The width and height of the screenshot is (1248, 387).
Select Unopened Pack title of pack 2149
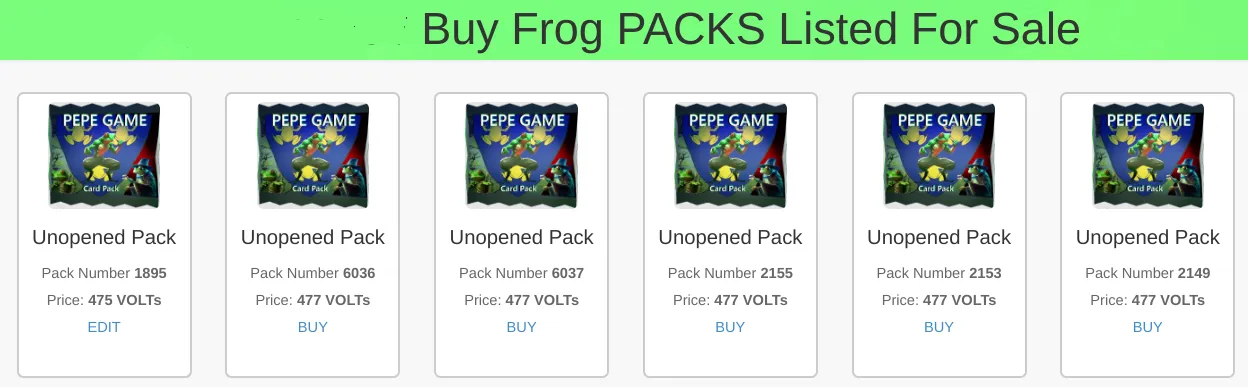click(x=1148, y=238)
